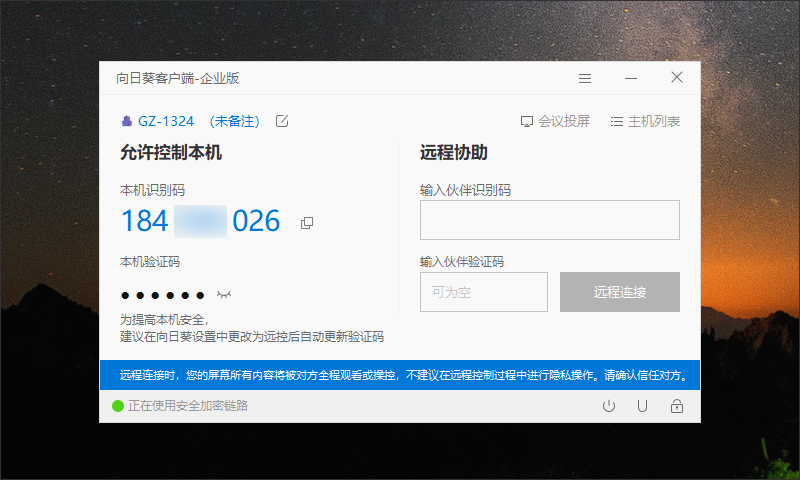Click the U-shaped icon in status bar

click(x=642, y=406)
